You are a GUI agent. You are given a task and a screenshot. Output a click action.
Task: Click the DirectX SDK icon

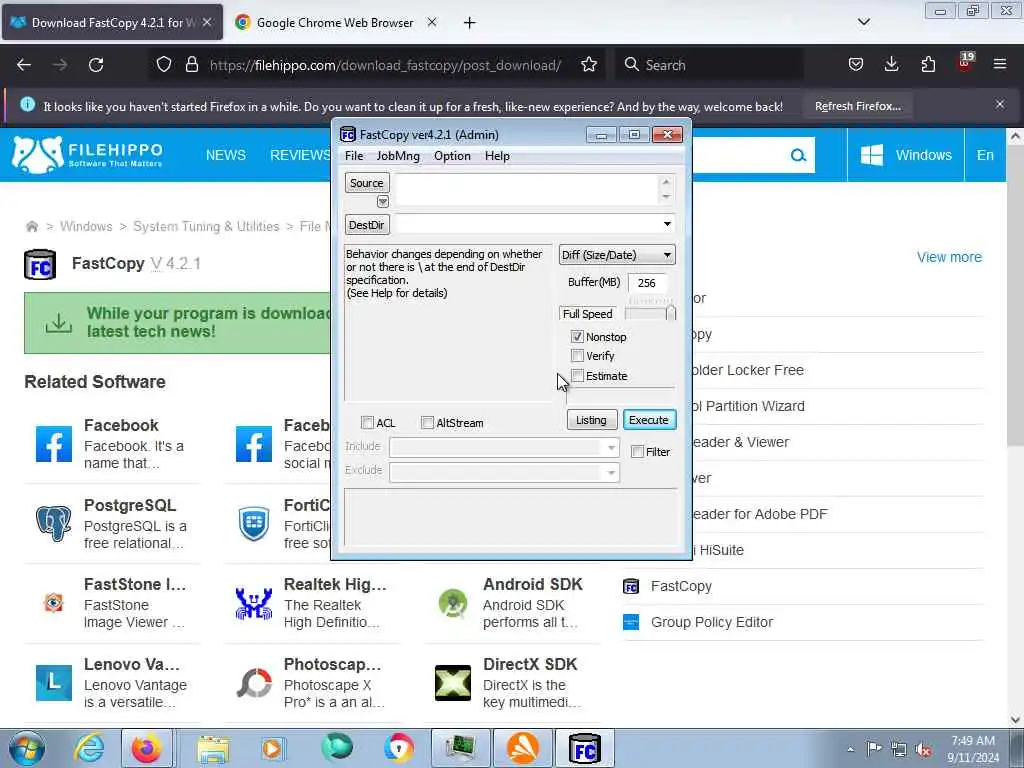click(453, 683)
